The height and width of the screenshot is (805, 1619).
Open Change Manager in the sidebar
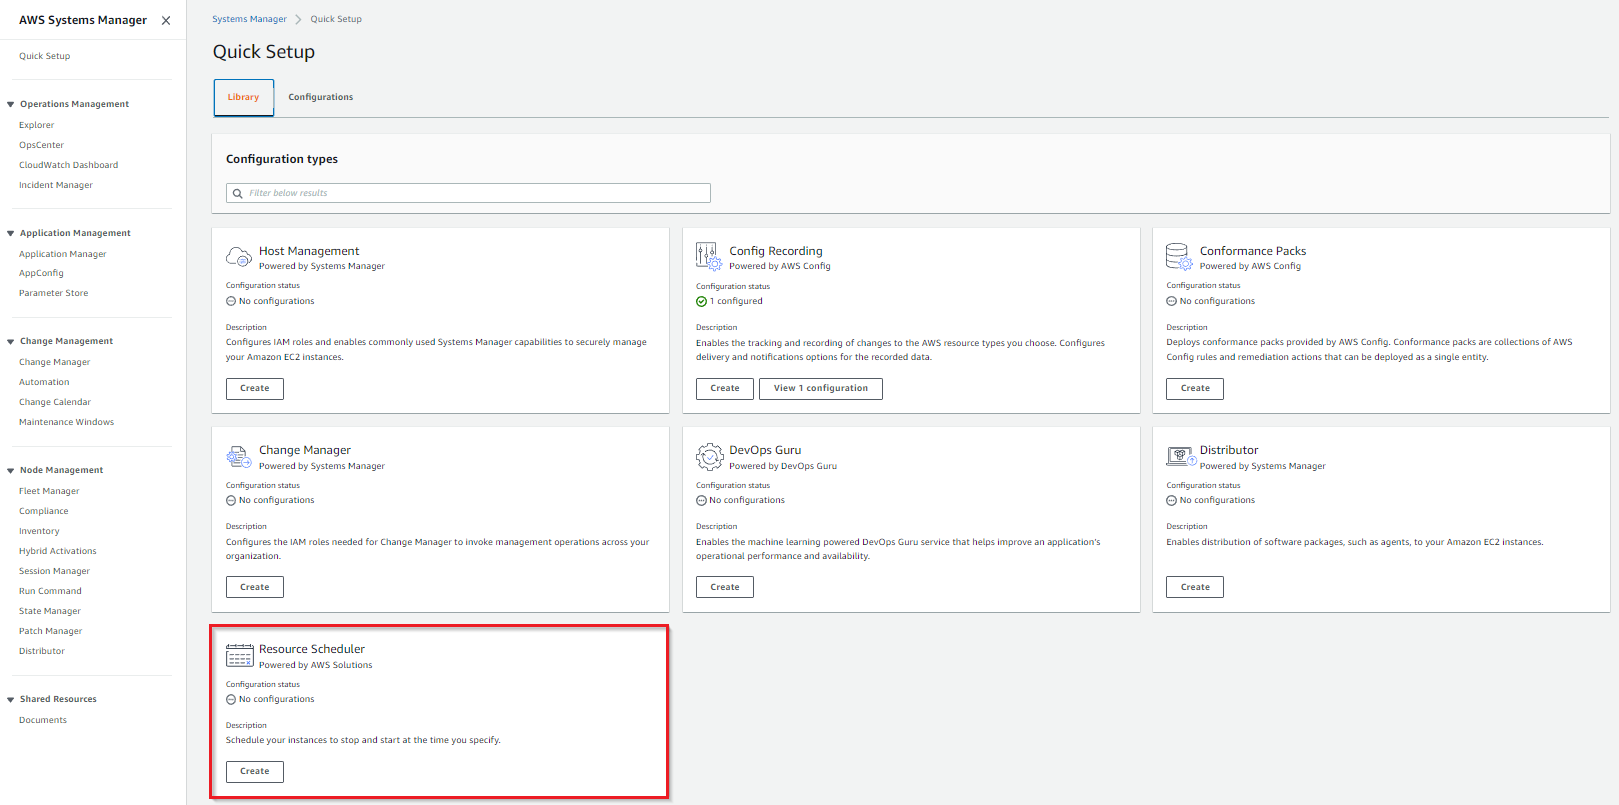54,362
